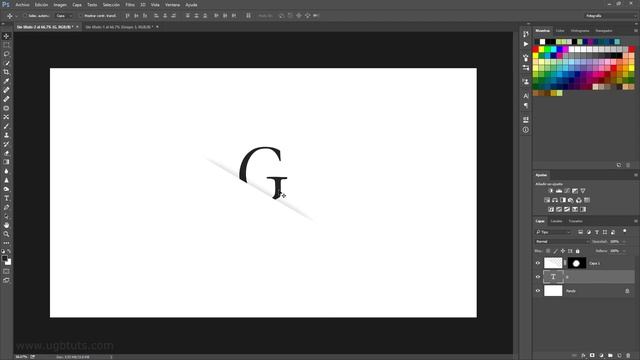Select the Lasso tool
640x360 pixels.
pyautogui.click(x=6, y=54)
